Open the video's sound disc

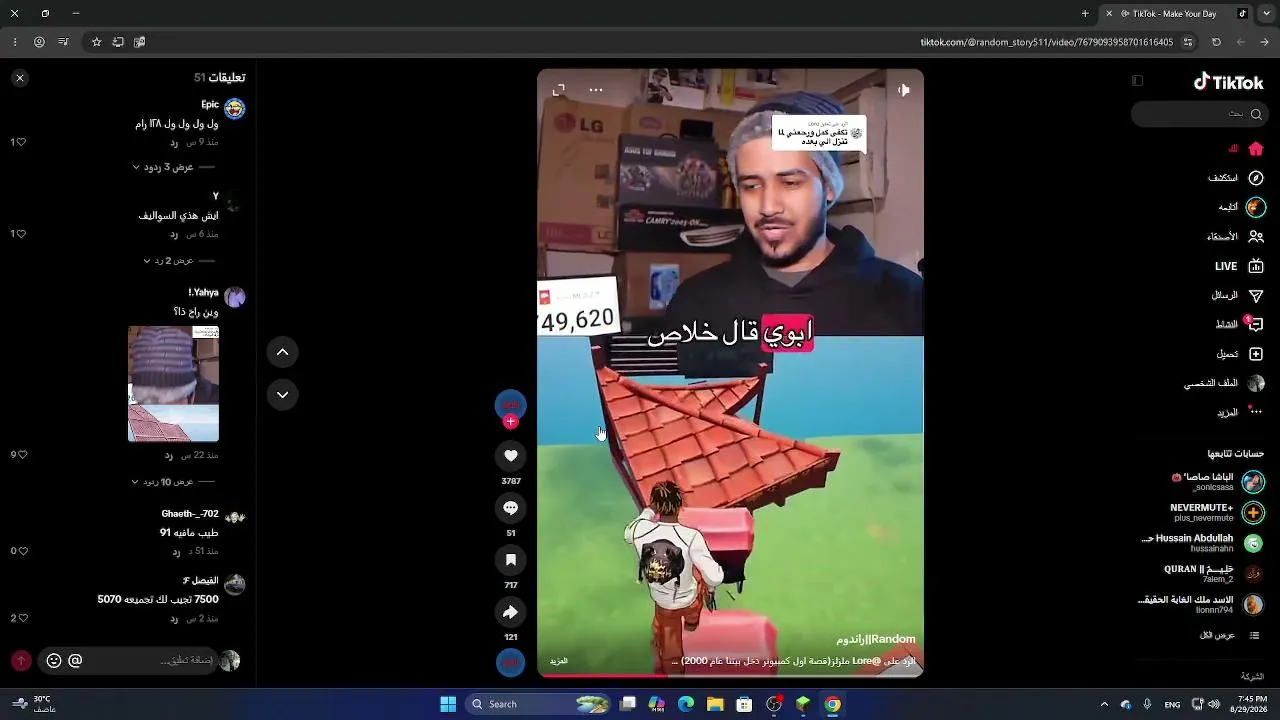click(x=511, y=662)
